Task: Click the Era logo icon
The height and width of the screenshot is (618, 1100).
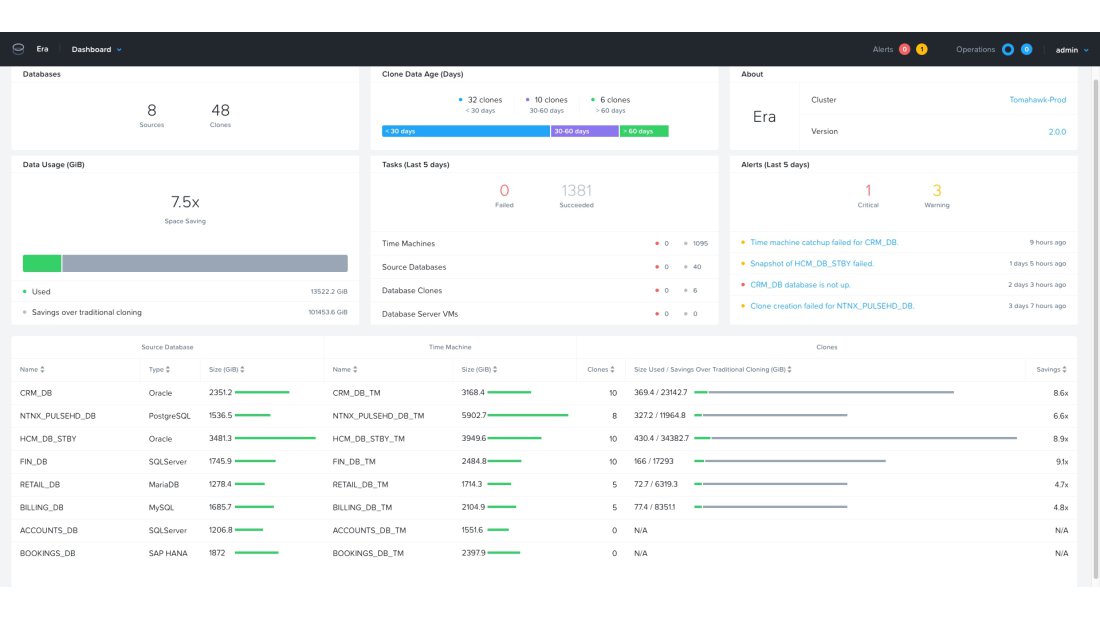Action: tap(17, 49)
